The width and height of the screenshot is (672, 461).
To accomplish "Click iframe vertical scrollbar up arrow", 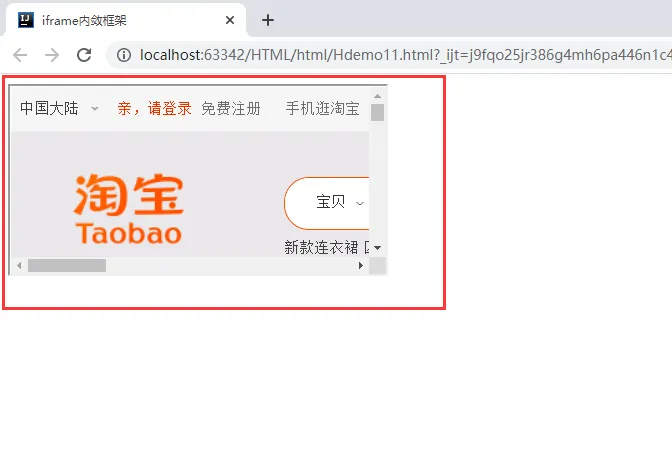I will (377, 96).
